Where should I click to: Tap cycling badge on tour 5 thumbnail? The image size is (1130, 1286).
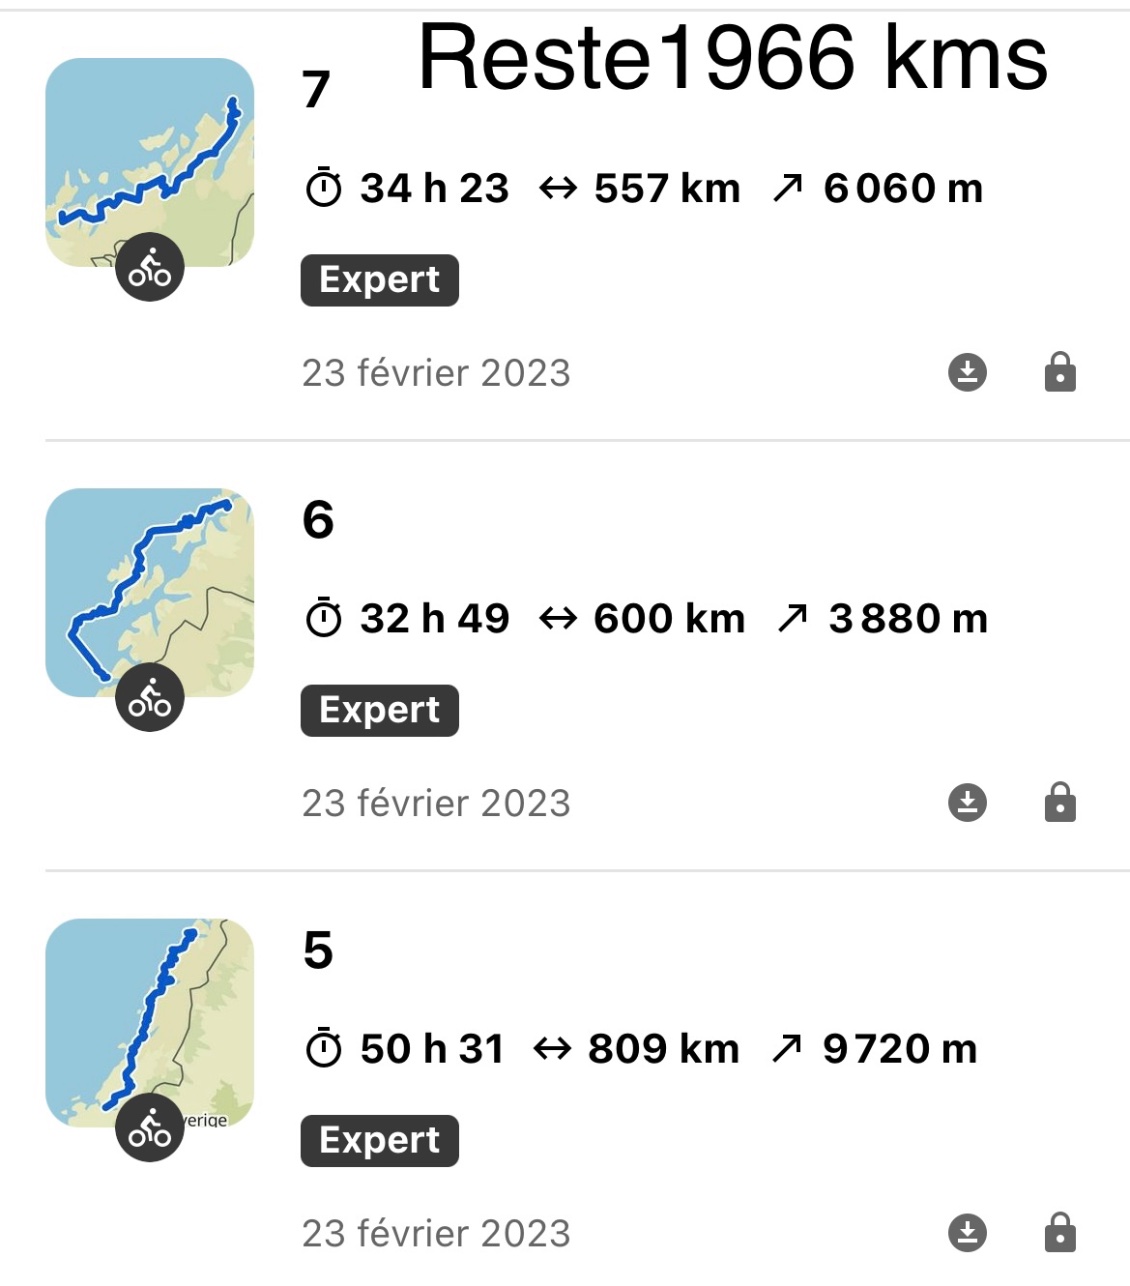150,1127
